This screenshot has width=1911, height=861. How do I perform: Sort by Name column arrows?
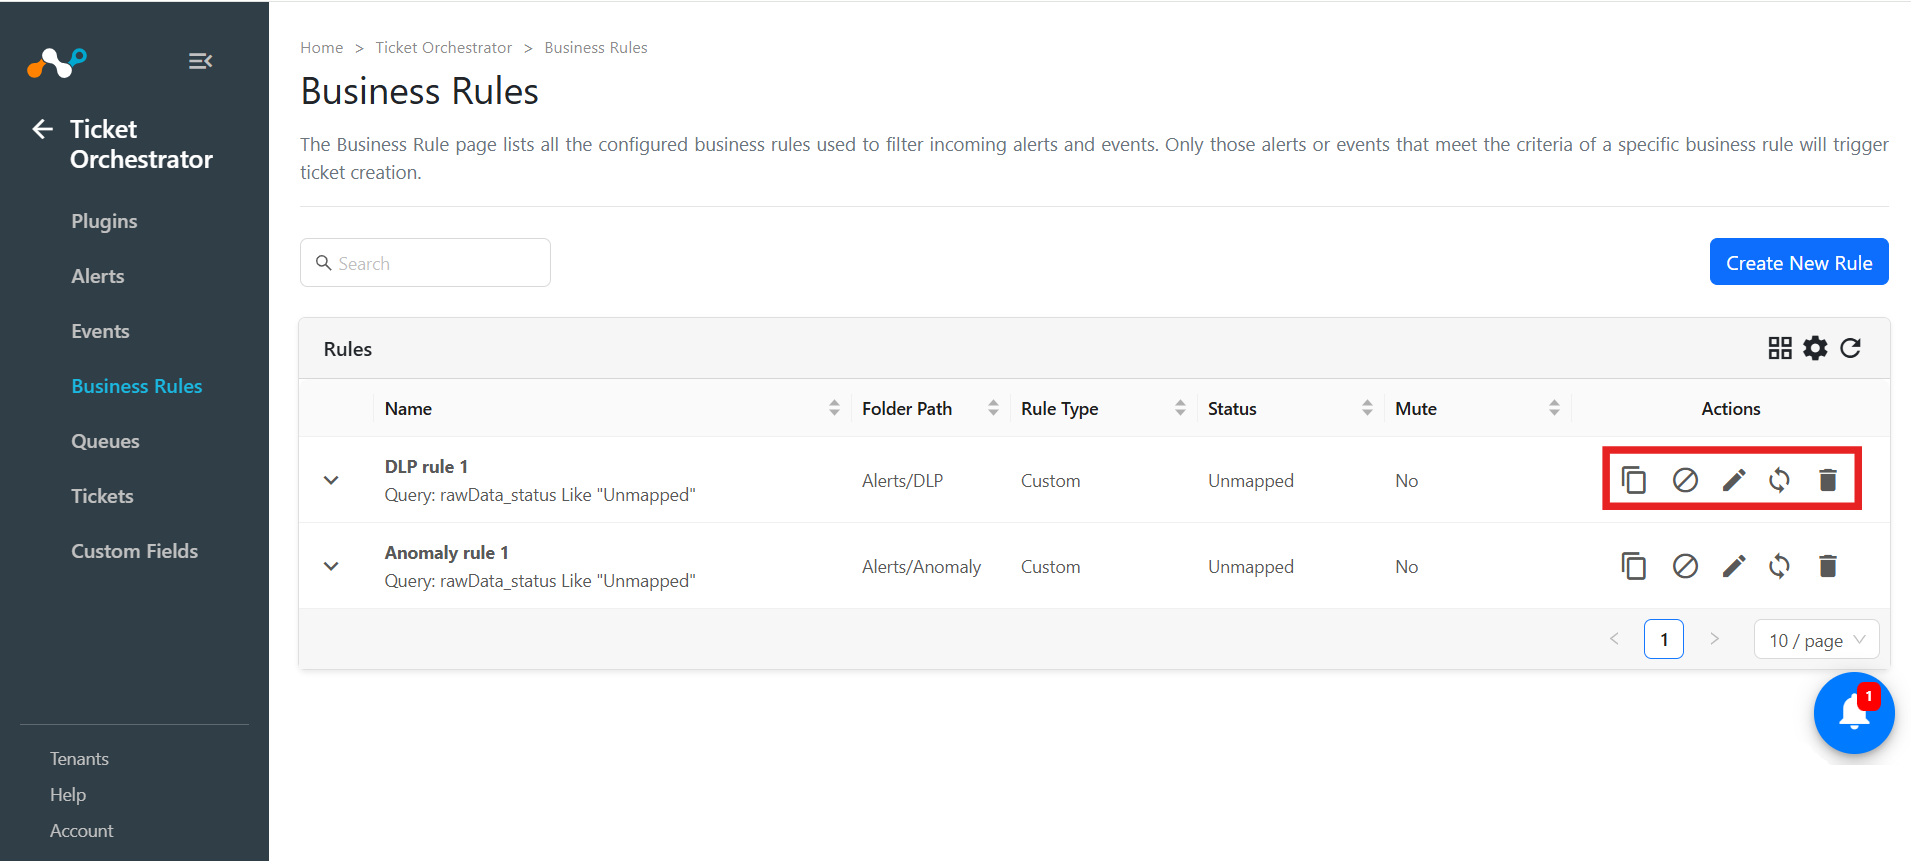tap(834, 408)
